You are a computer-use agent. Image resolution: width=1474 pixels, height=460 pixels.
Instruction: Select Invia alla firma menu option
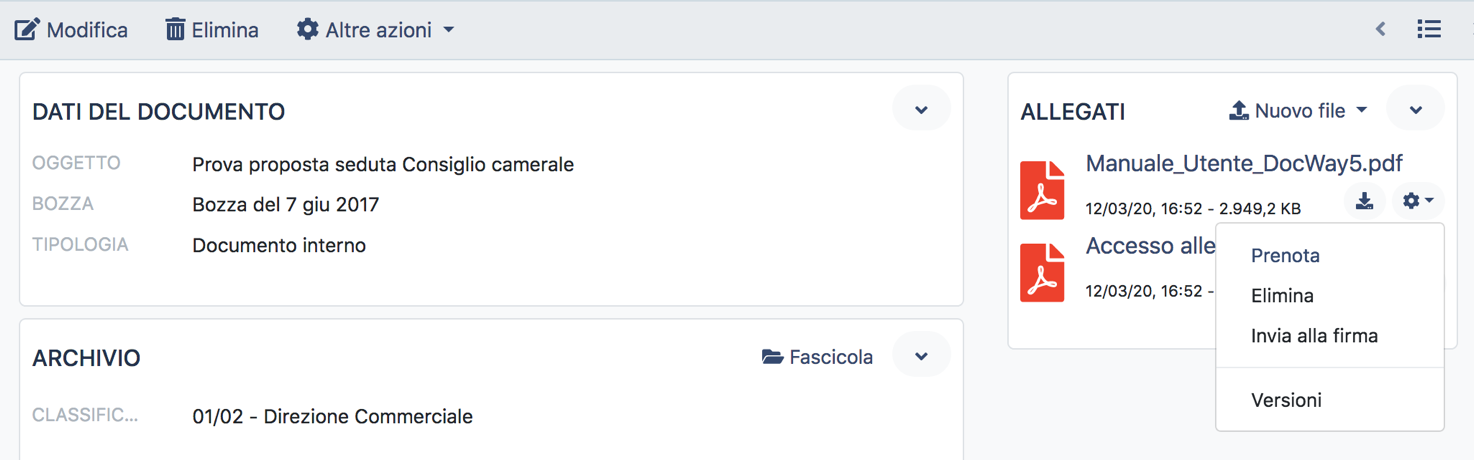1314,336
